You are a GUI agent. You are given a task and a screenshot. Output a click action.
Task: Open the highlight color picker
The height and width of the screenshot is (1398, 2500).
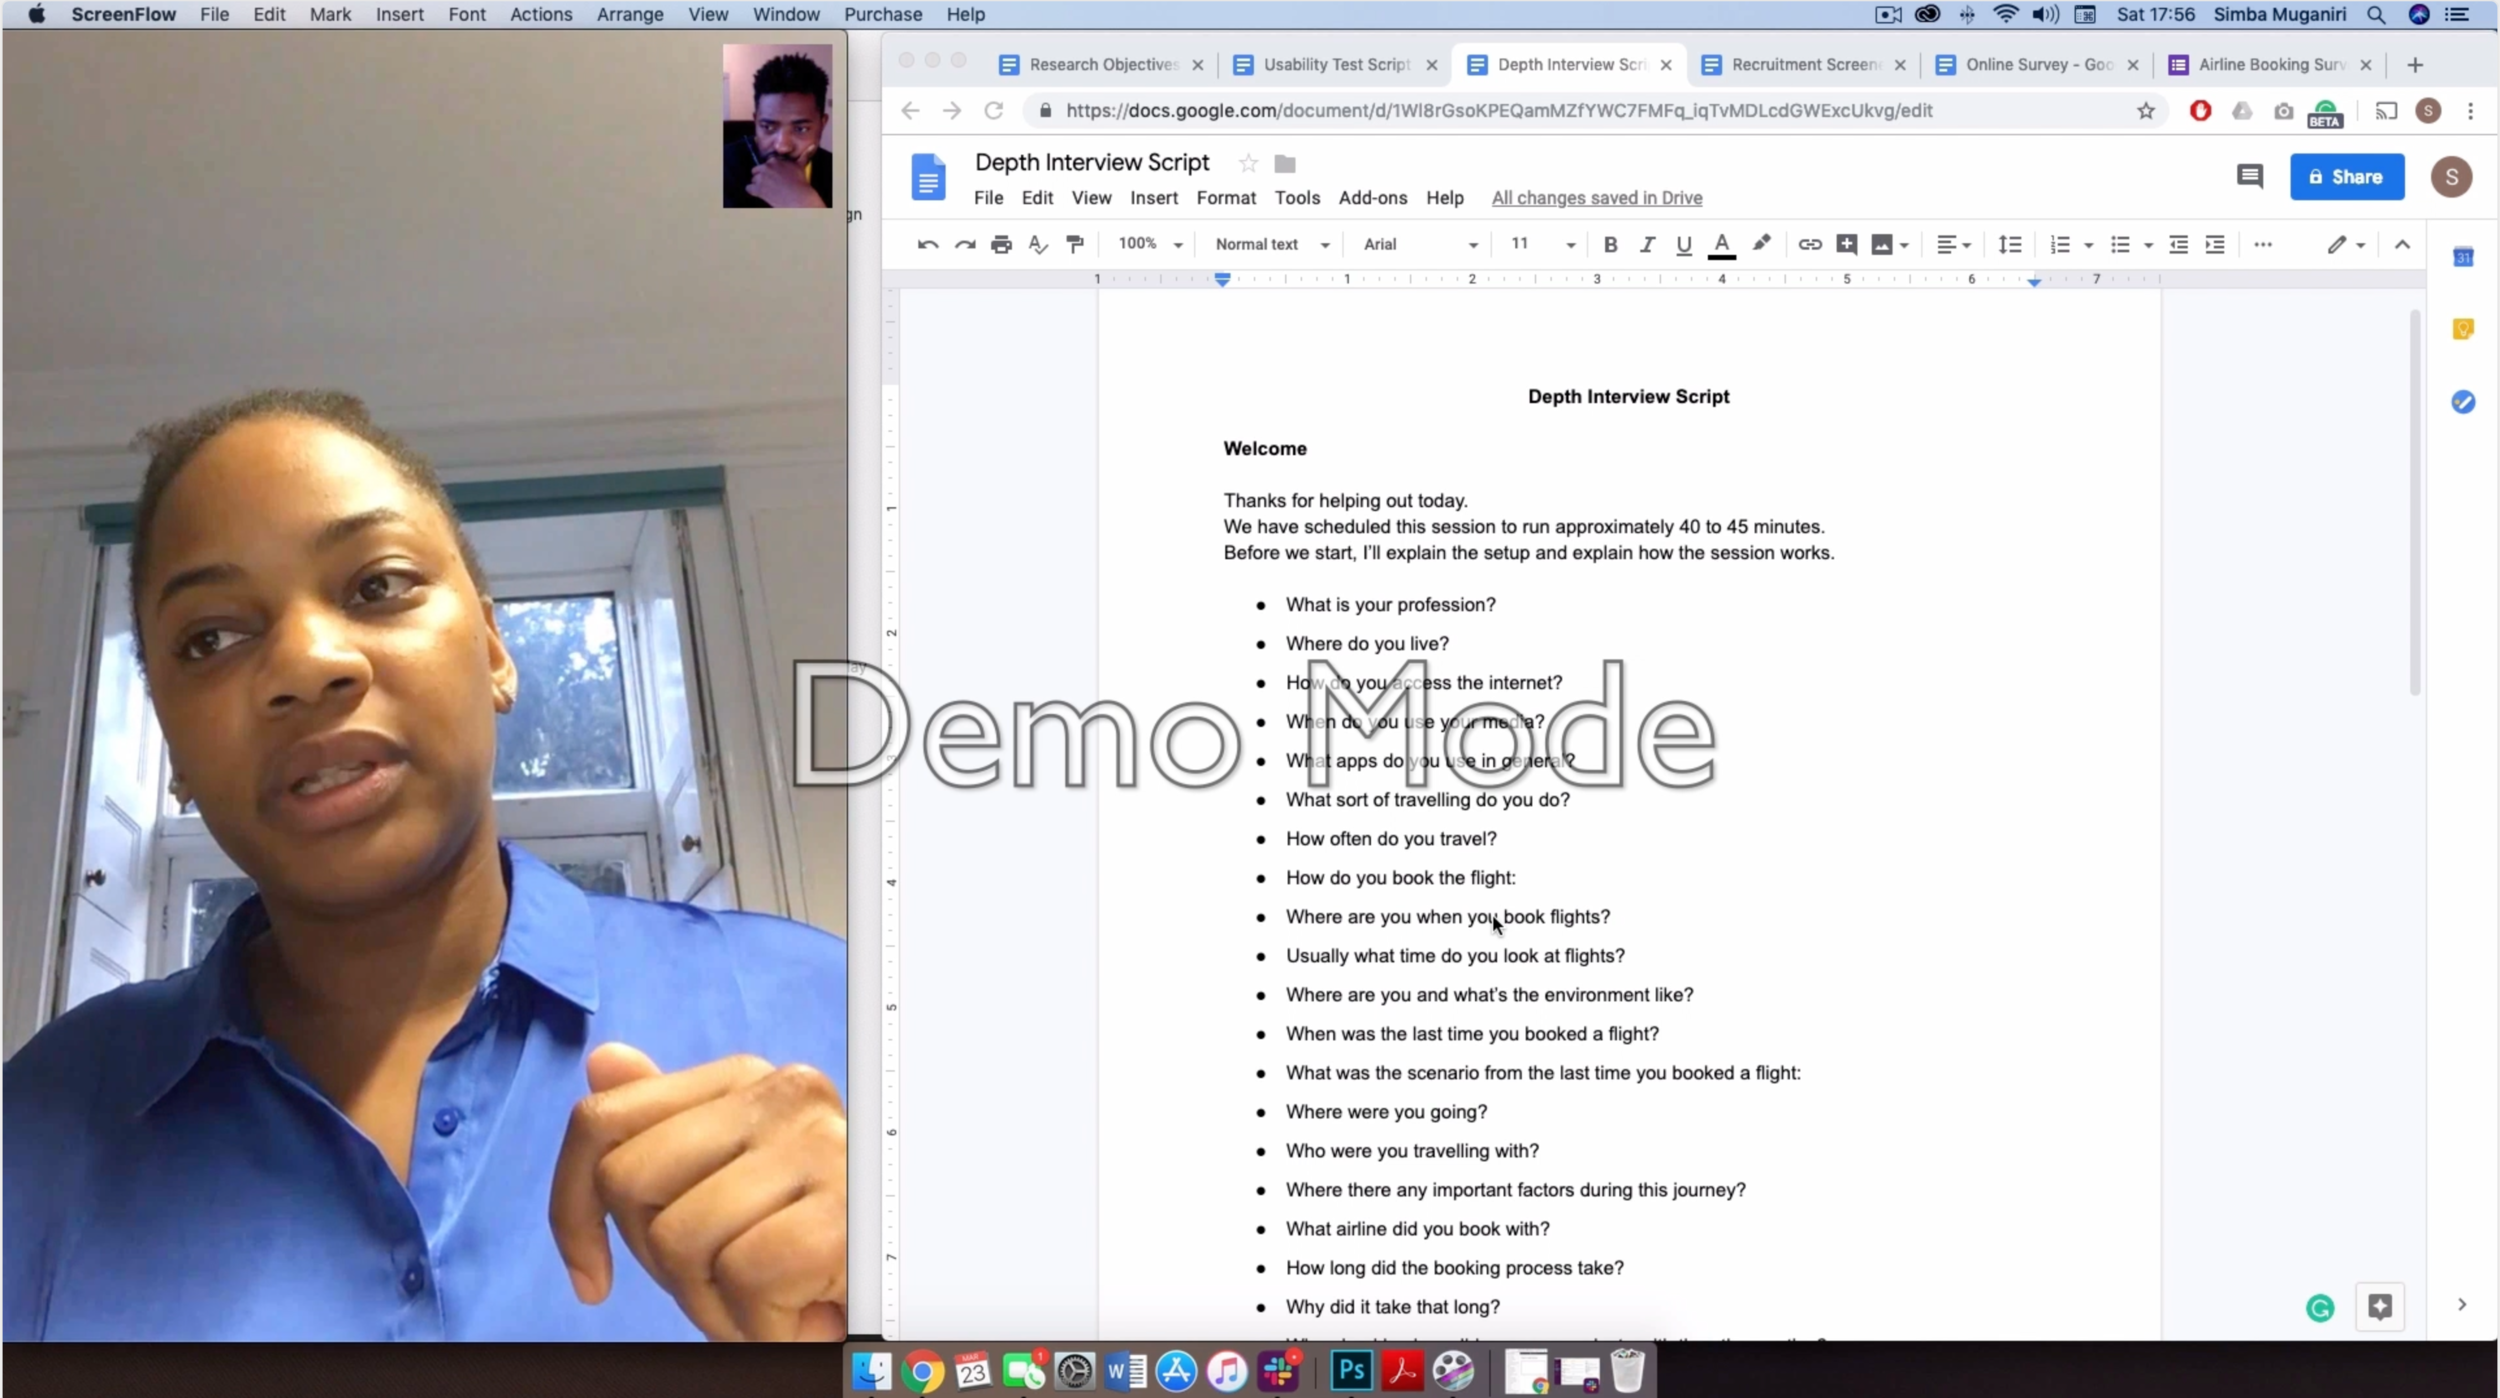[1762, 244]
